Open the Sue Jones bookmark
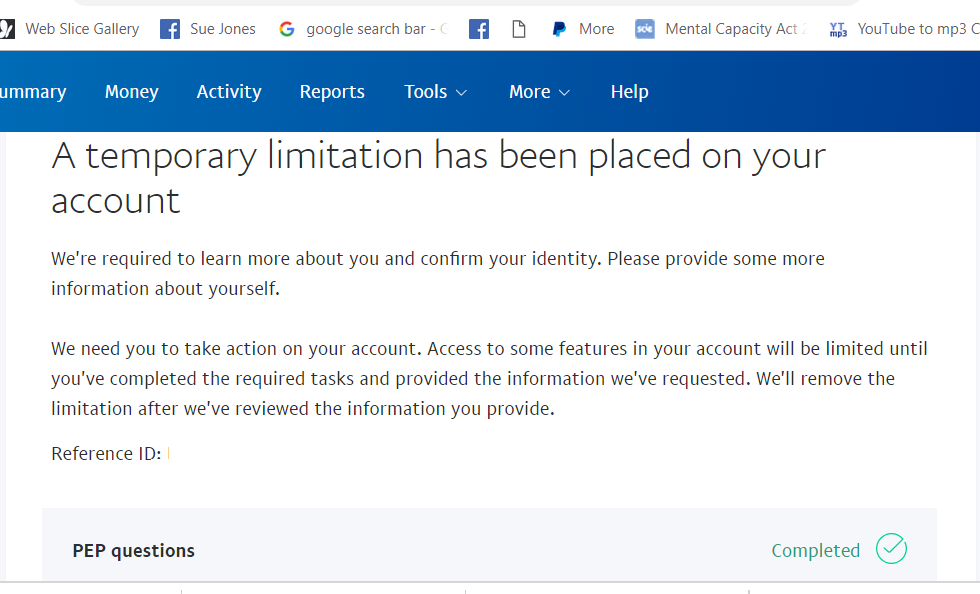The height and width of the screenshot is (594, 980). point(222,28)
